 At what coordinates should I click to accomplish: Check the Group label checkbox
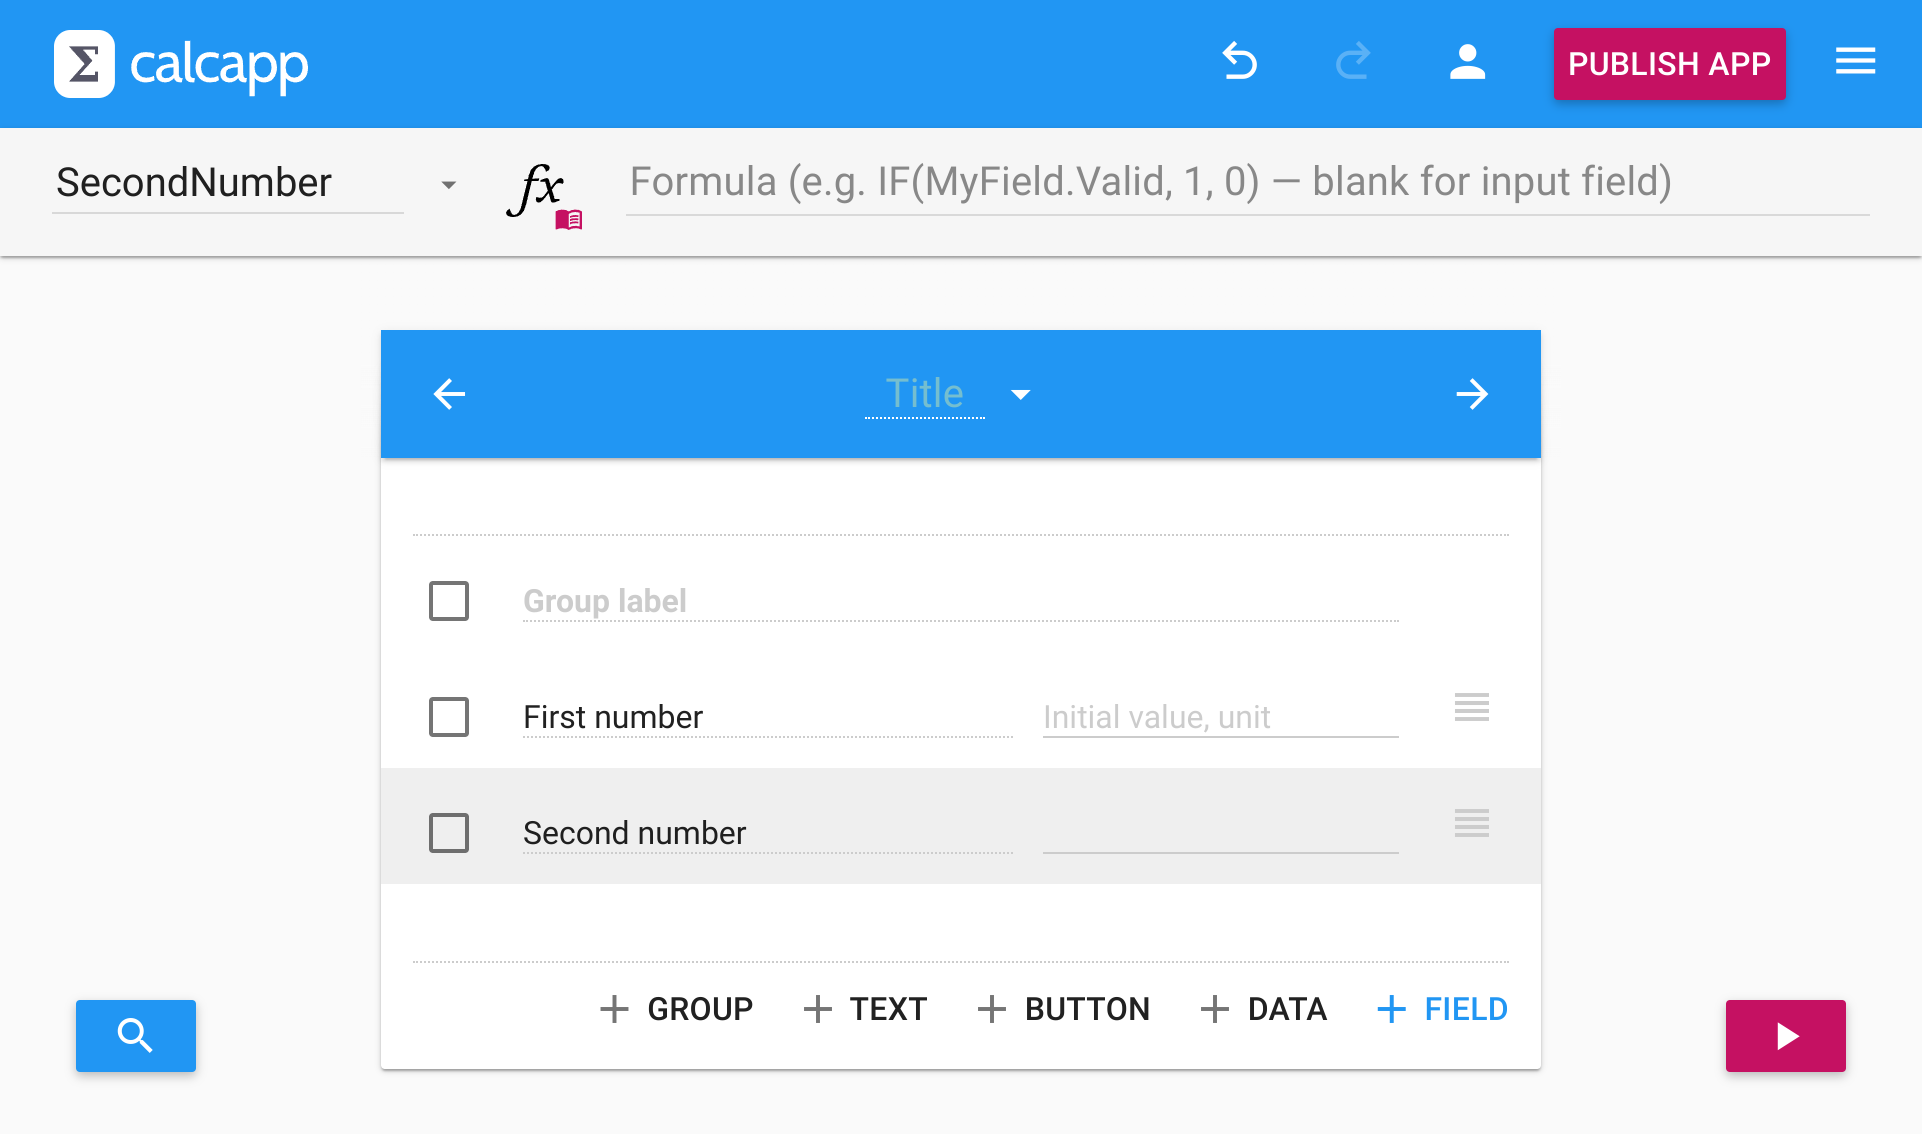click(x=449, y=601)
